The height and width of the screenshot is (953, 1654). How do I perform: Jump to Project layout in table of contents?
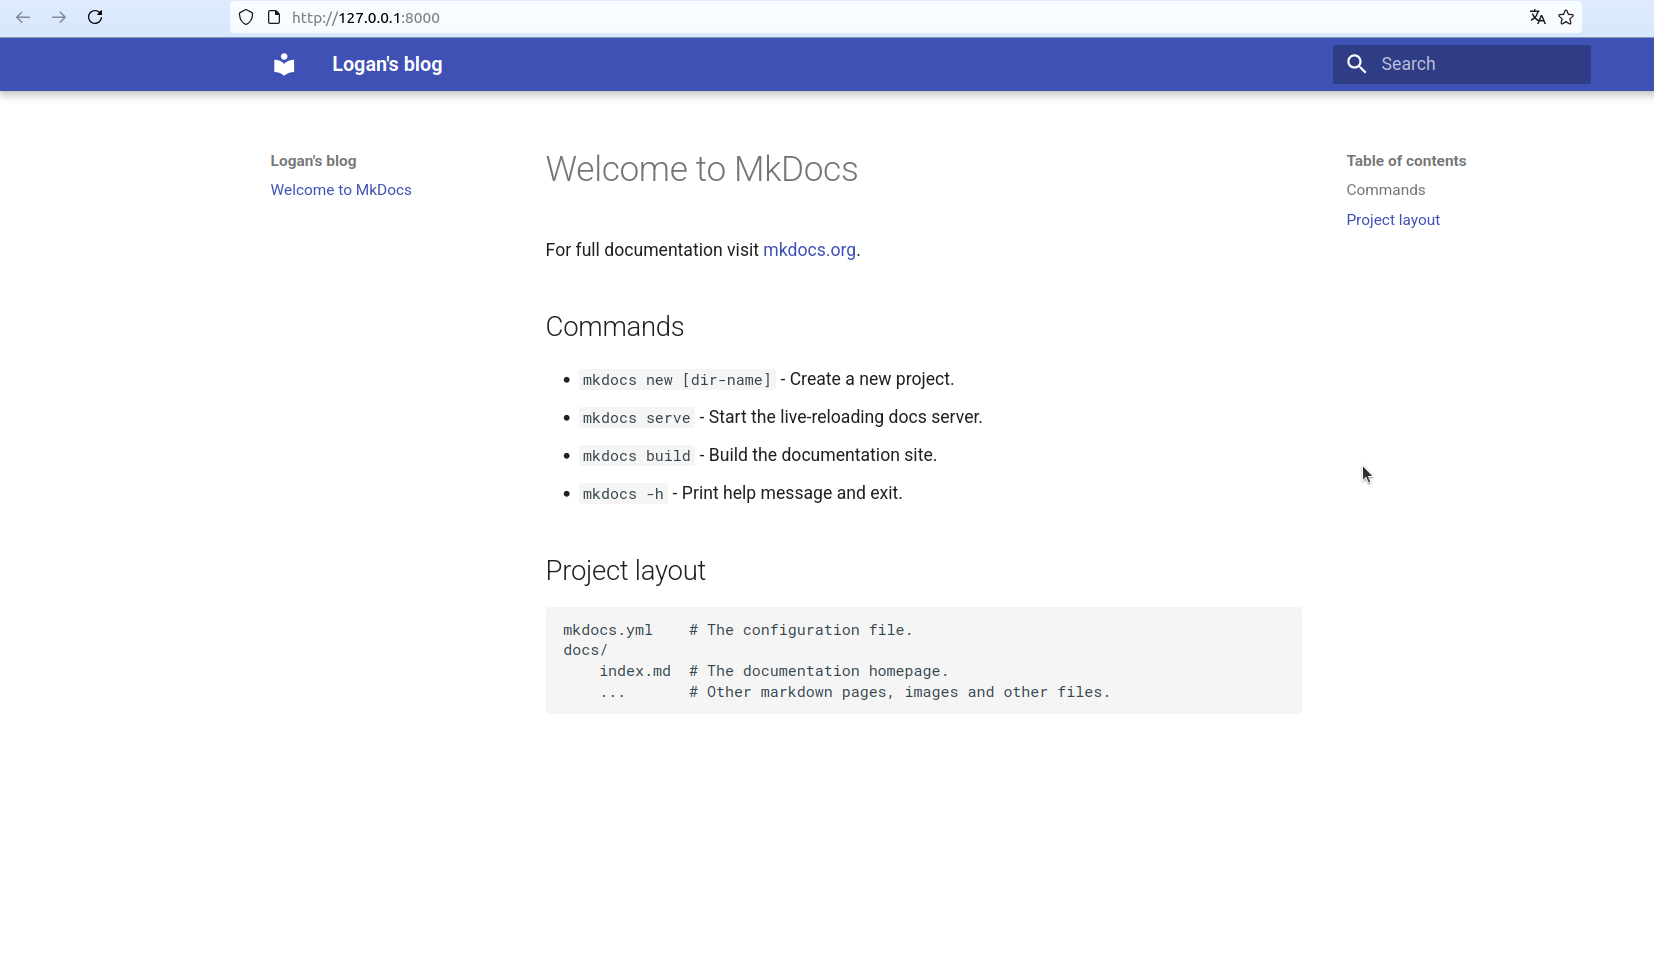[1393, 220]
